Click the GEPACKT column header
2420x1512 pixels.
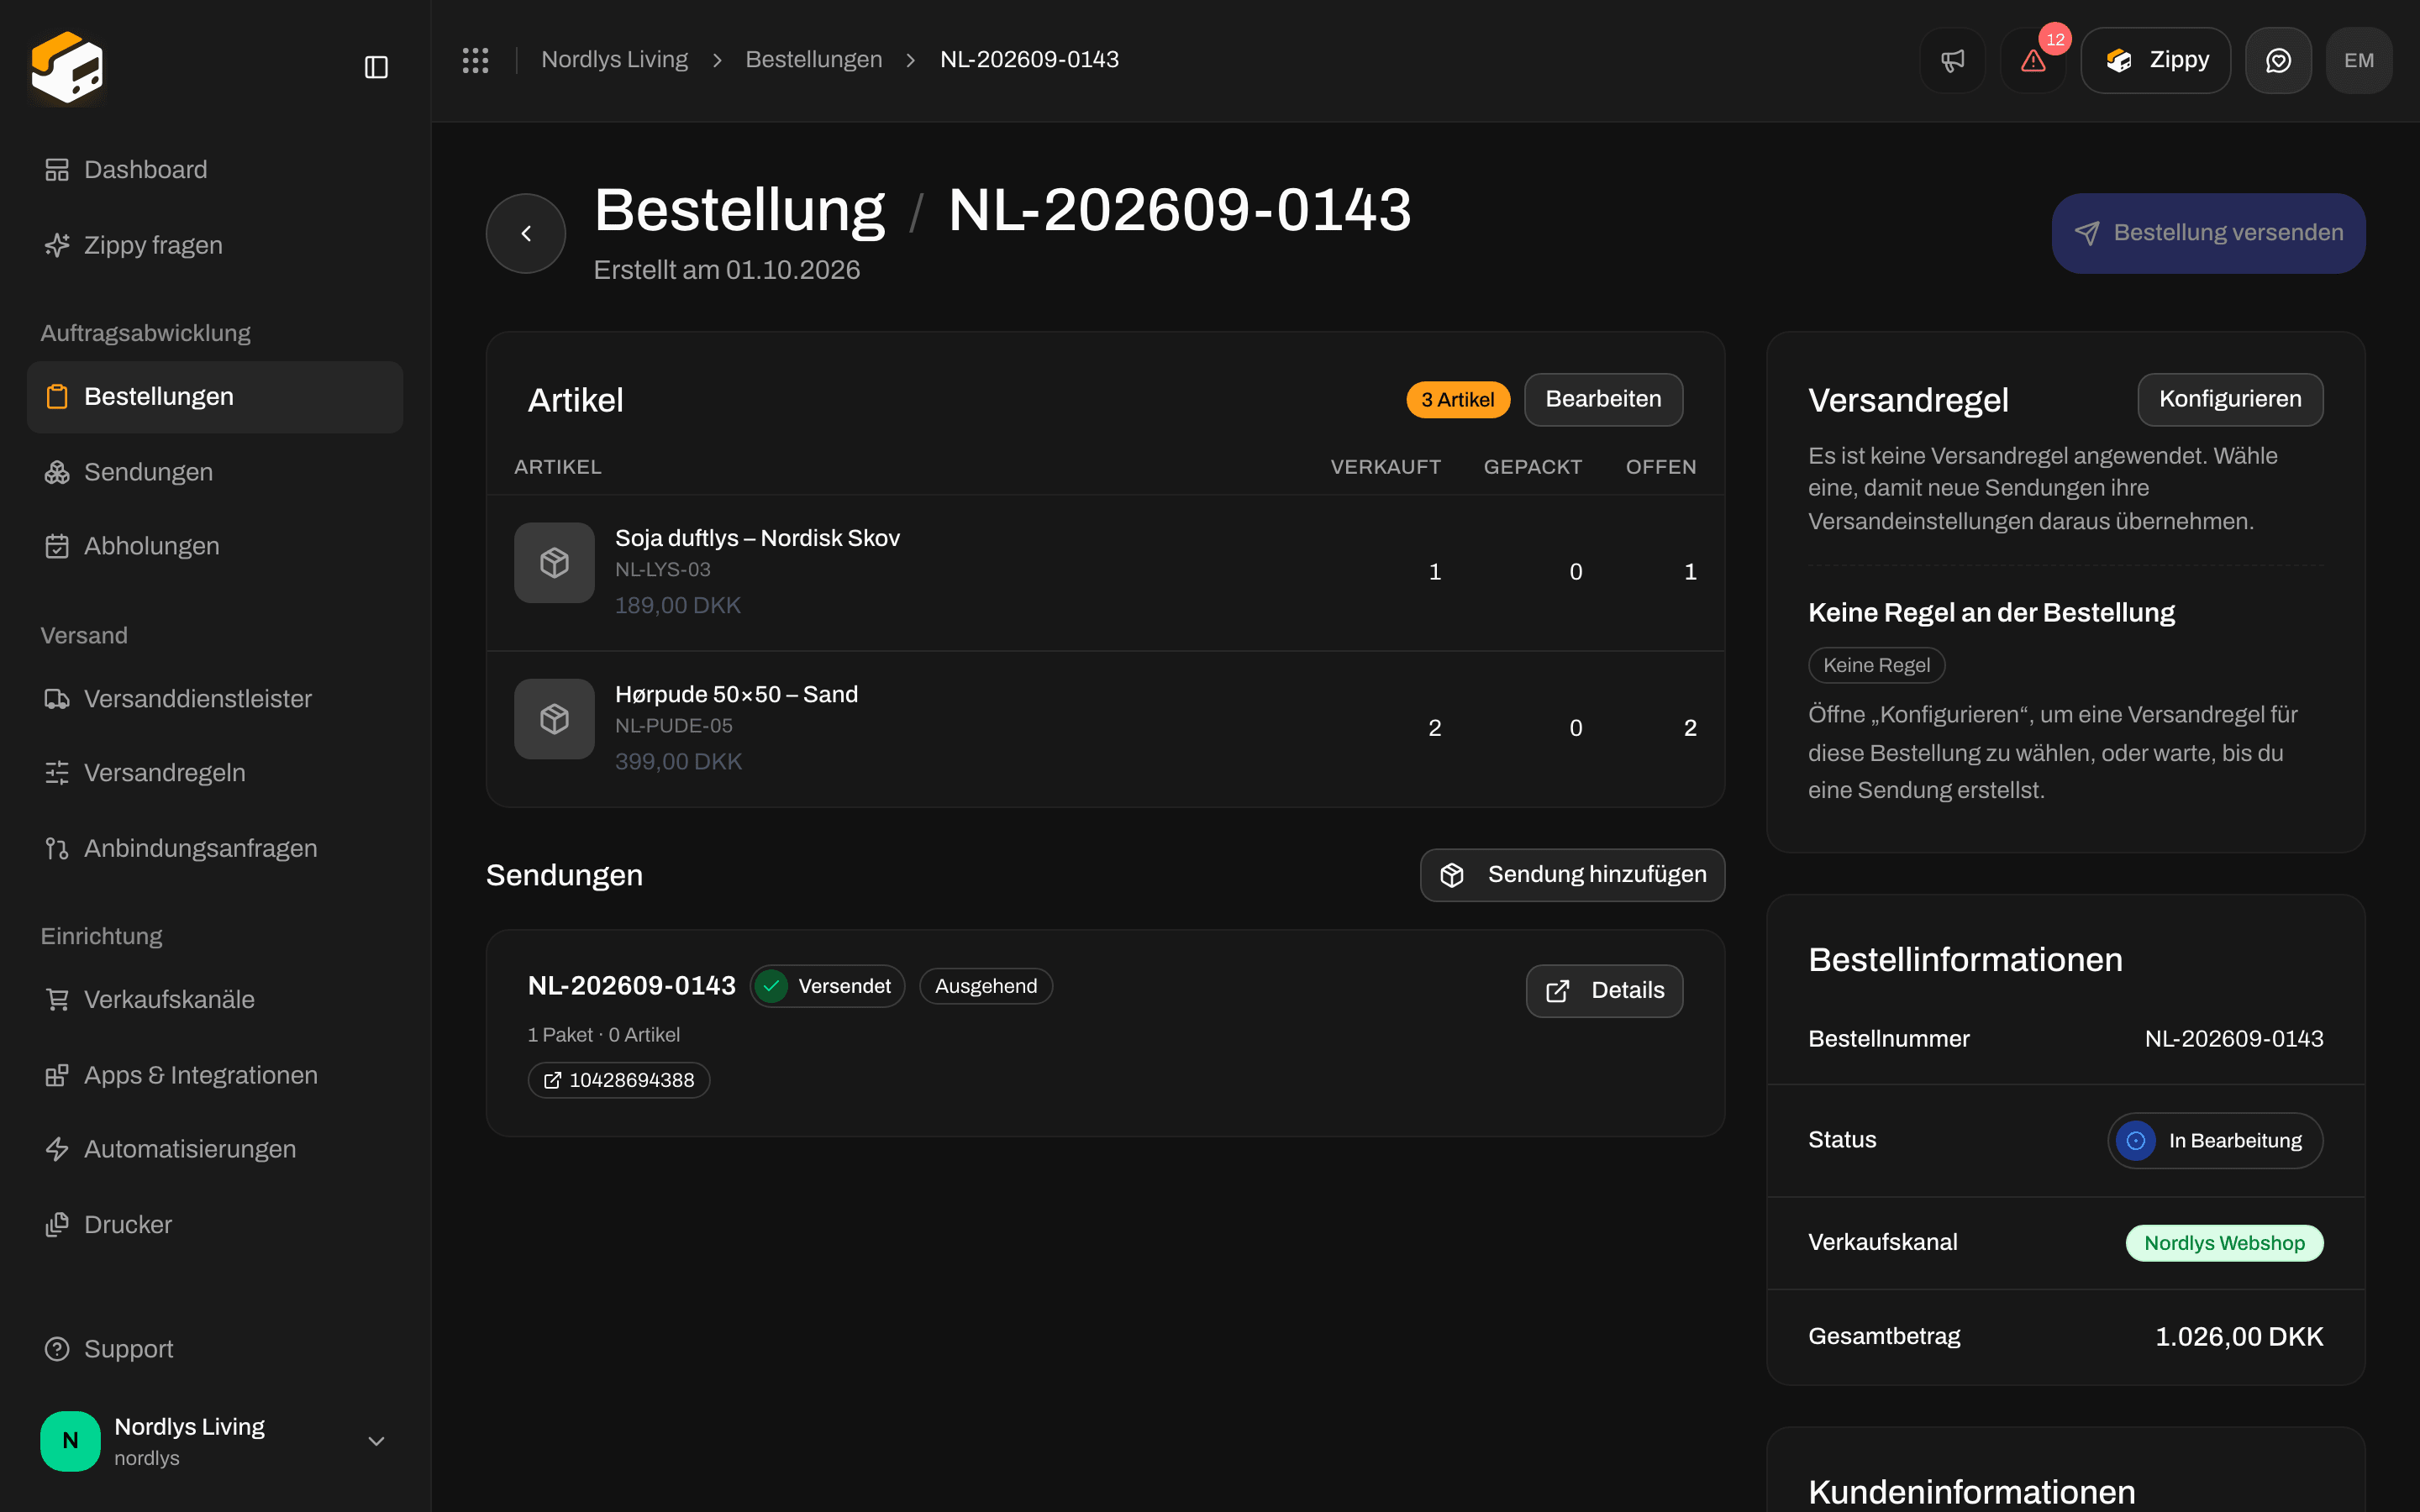pos(1532,467)
